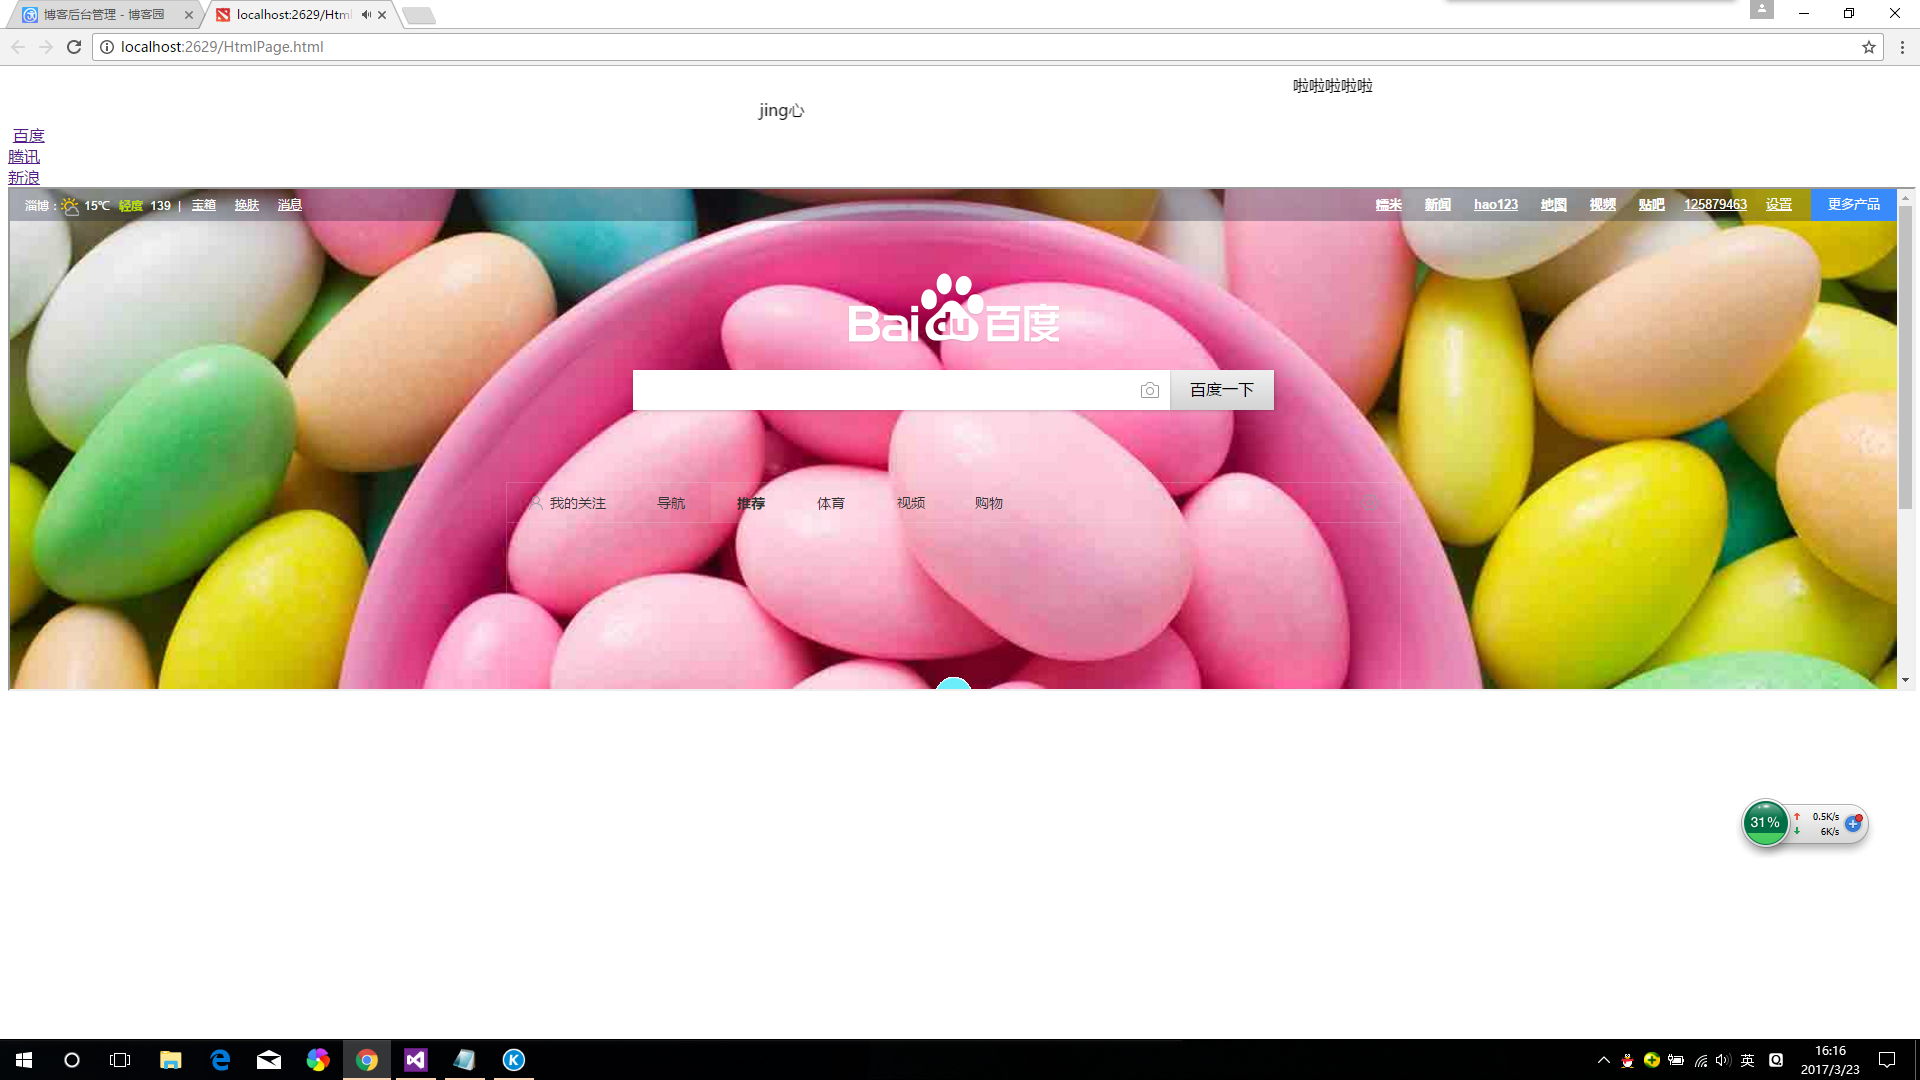
Task: Click username 125879463 link
Action: pyautogui.click(x=1716, y=205)
